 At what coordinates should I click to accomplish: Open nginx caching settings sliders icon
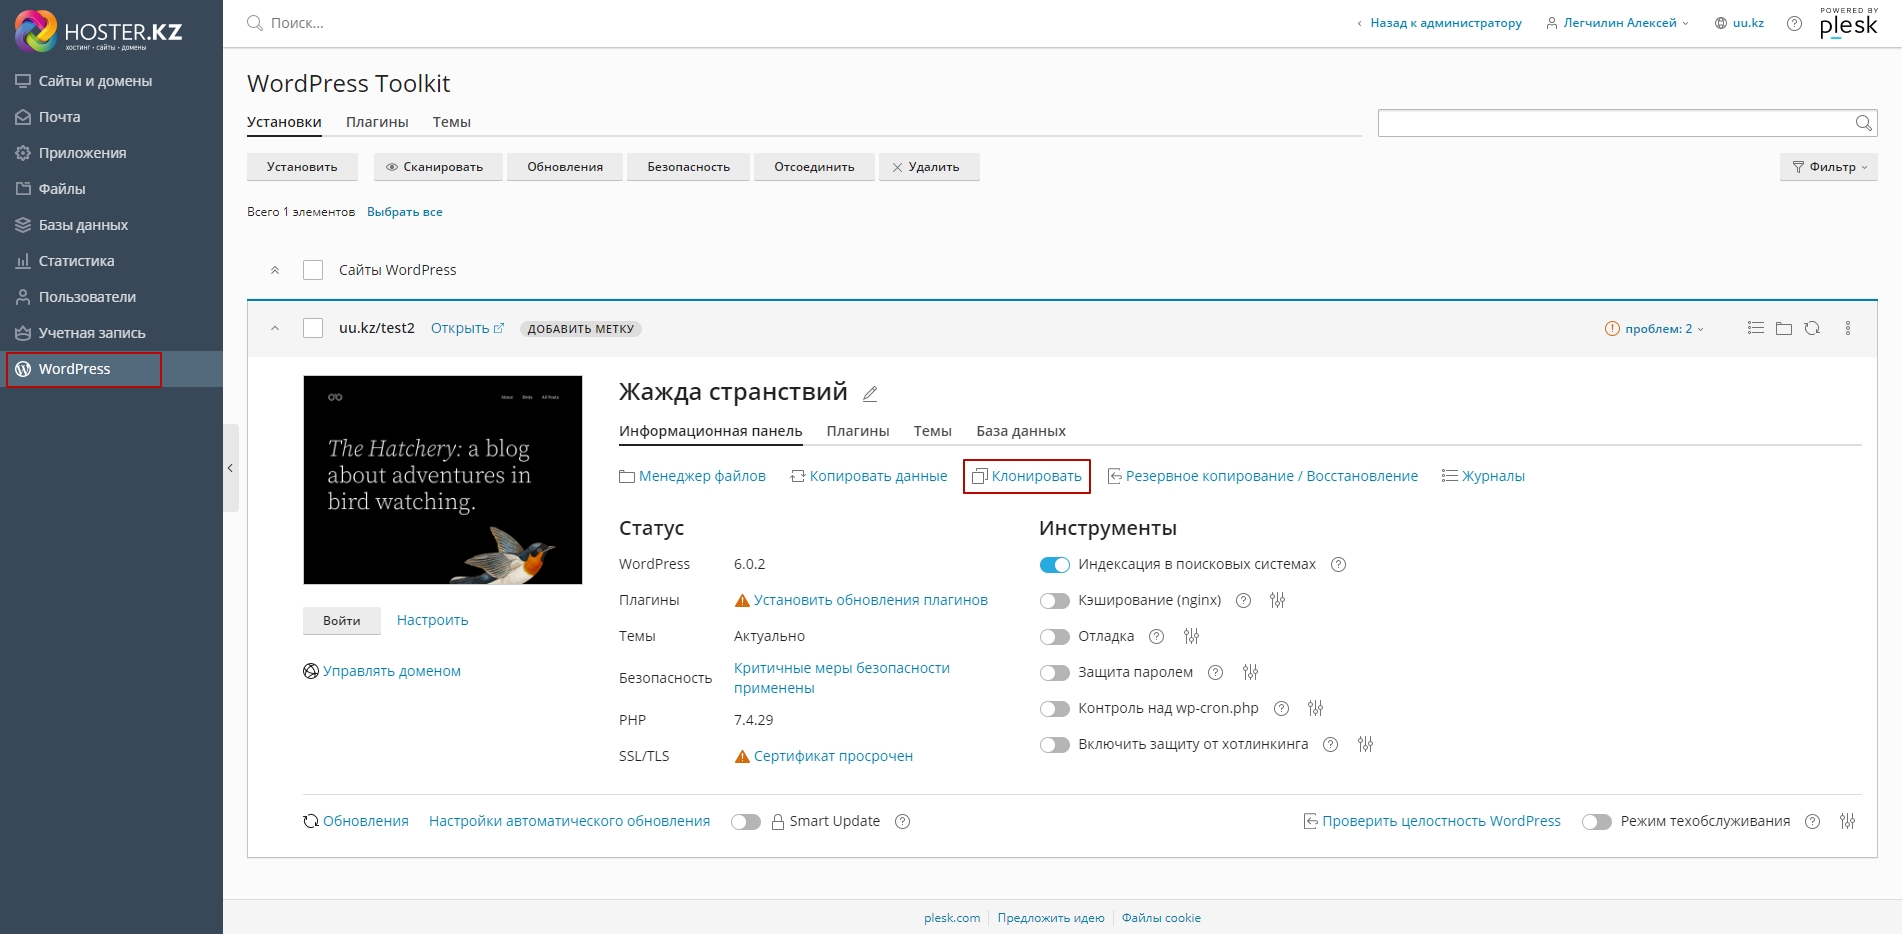click(1277, 601)
